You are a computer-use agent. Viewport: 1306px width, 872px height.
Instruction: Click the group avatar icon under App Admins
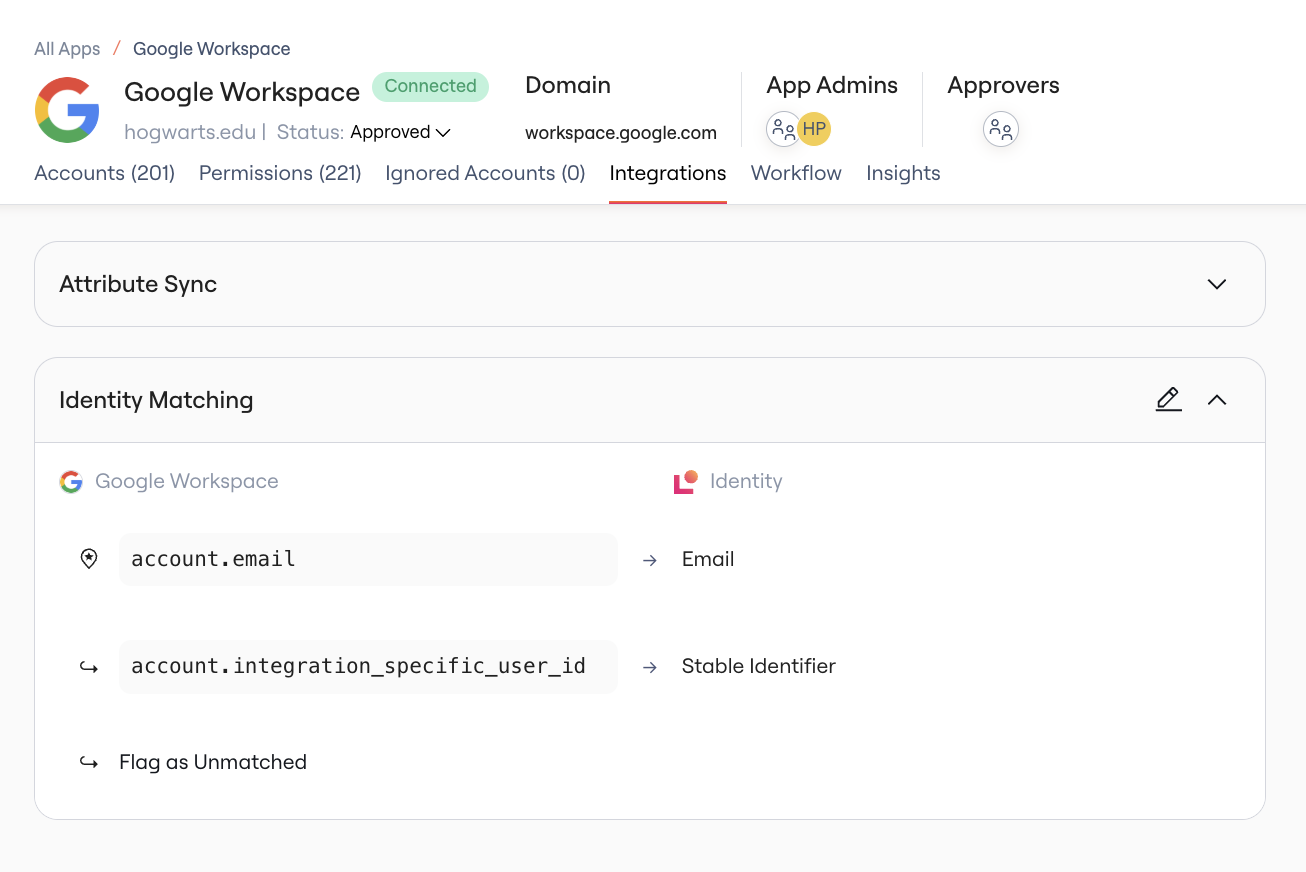tap(783, 129)
